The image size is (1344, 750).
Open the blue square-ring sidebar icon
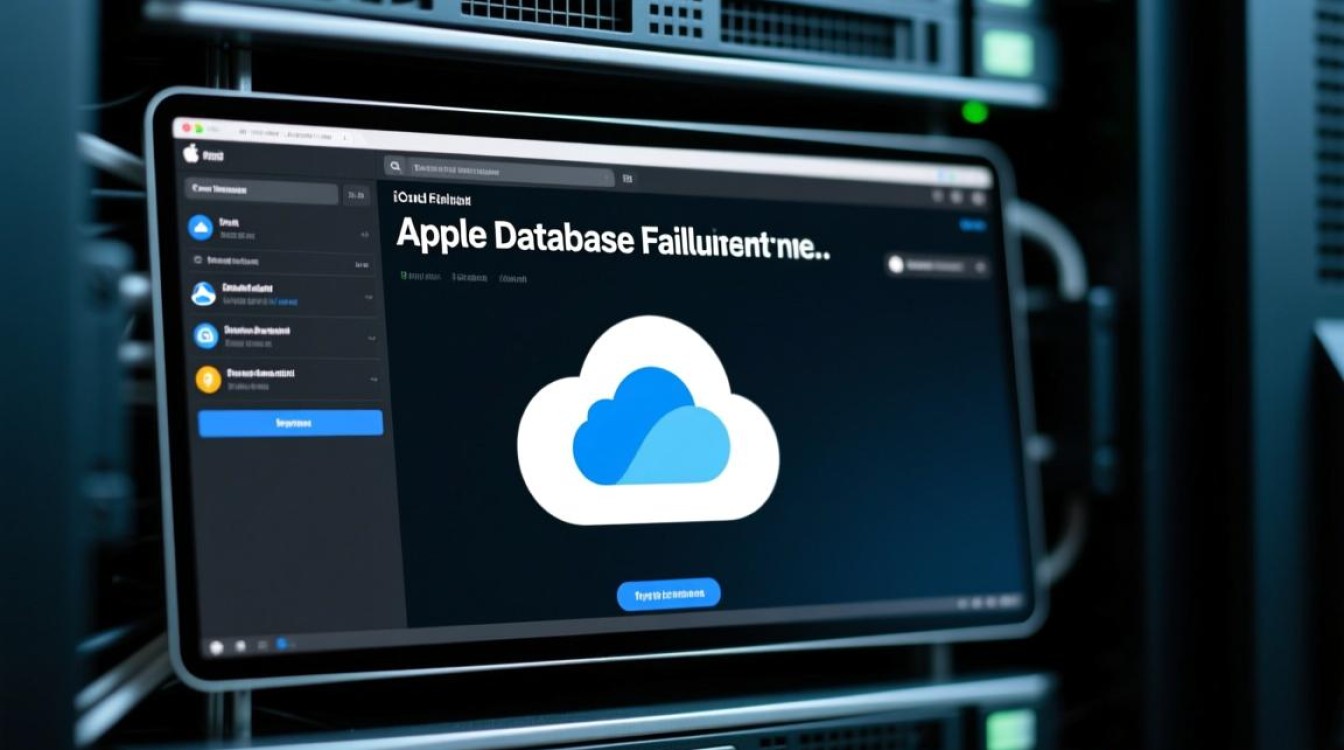click(x=206, y=336)
